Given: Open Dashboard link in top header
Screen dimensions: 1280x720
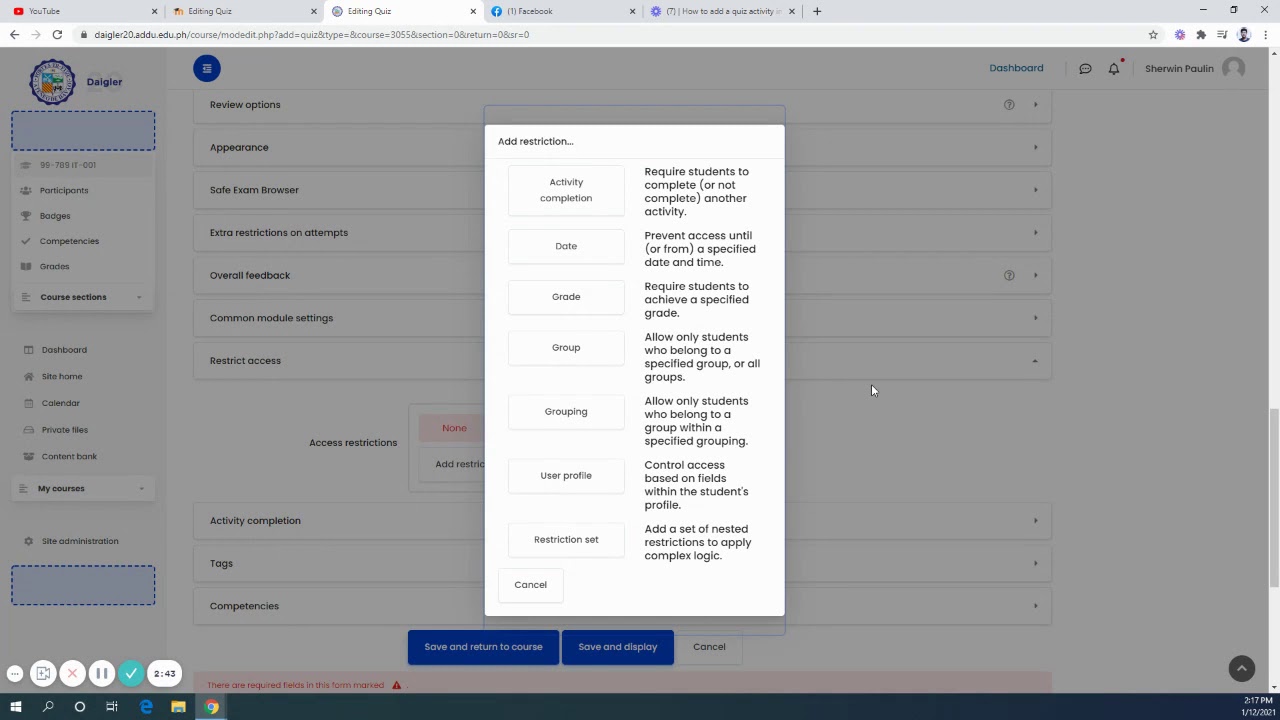Looking at the screenshot, I should click(1016, 68).
